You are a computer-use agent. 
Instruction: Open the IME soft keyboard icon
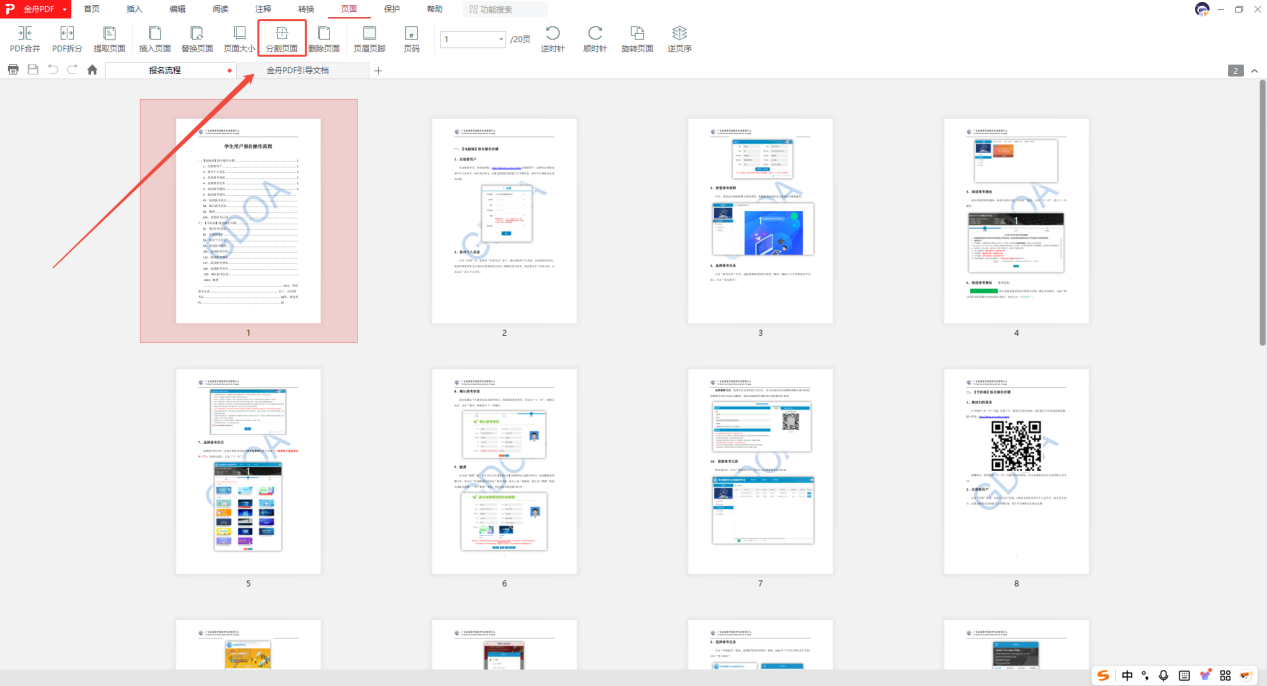point(1184,676)
